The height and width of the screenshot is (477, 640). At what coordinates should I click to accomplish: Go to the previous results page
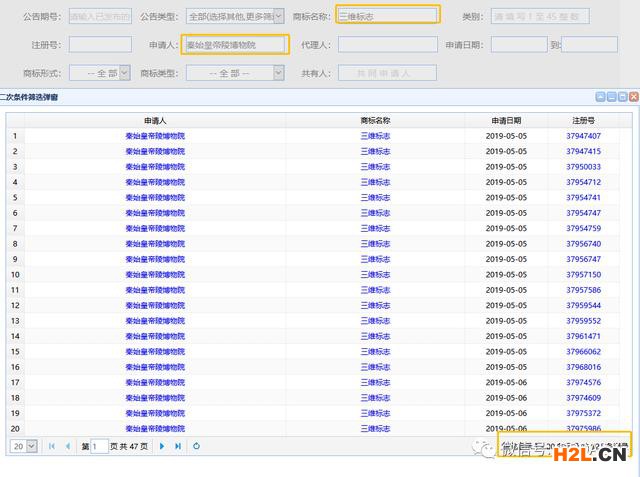68,446
